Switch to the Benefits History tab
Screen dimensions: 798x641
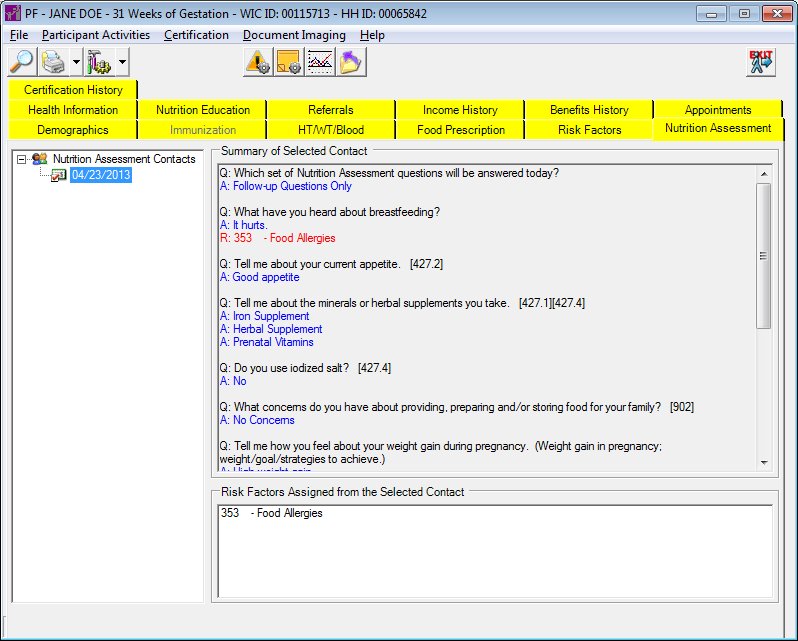pyautogui.click(x=589, y=110)
